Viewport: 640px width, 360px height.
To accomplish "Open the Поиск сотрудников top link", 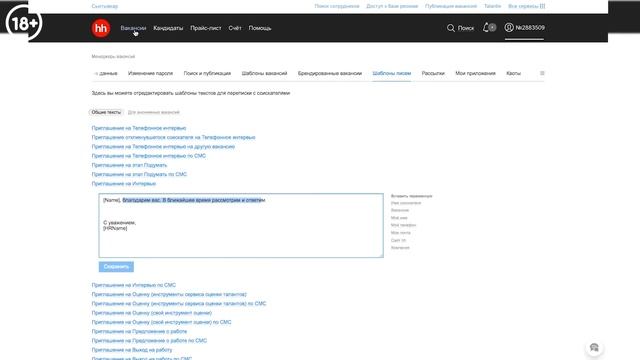I will tap(337, 6).
